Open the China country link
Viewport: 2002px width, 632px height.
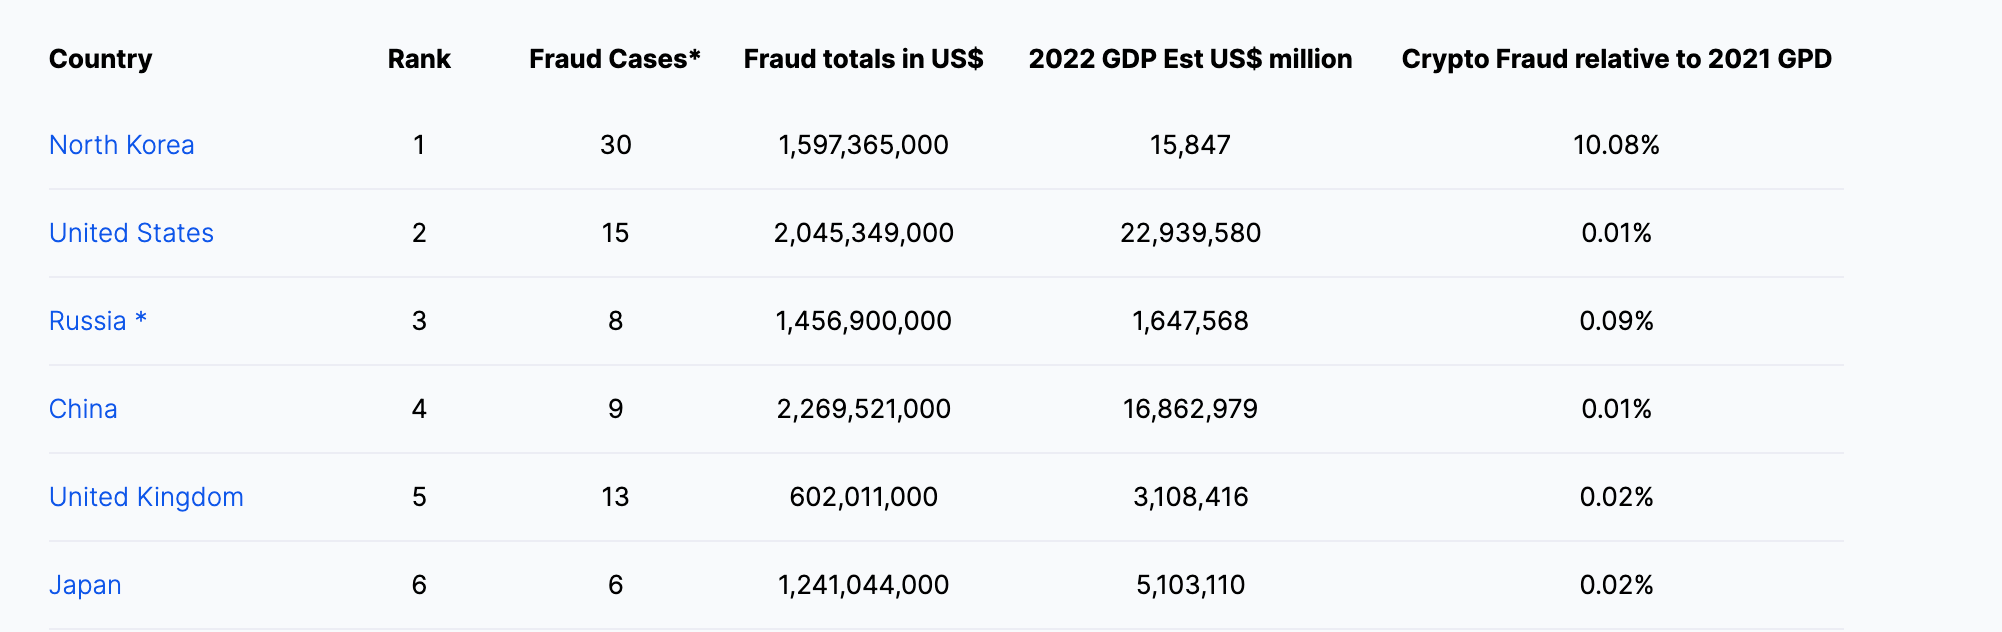pos(83,409)
